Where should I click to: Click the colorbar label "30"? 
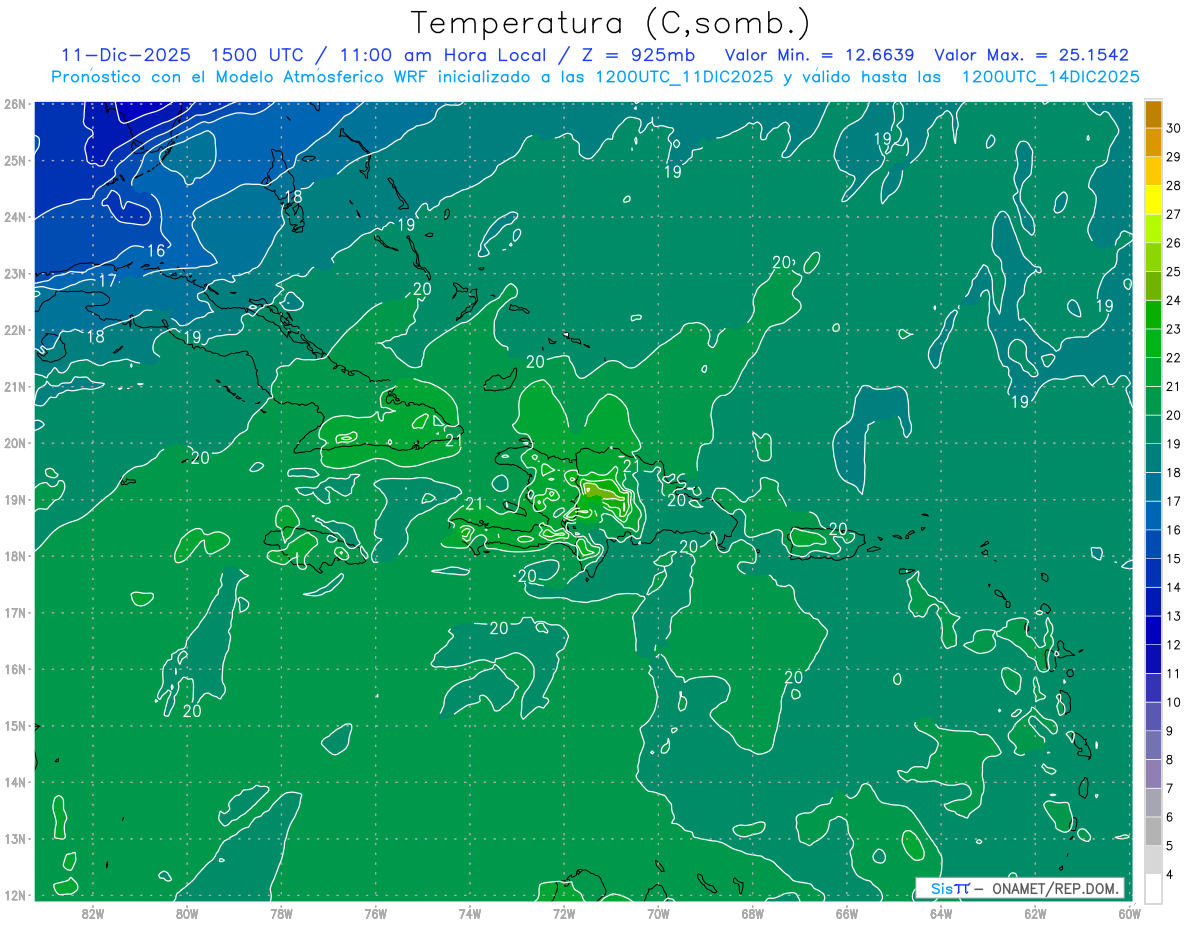tap(1174, 128)
